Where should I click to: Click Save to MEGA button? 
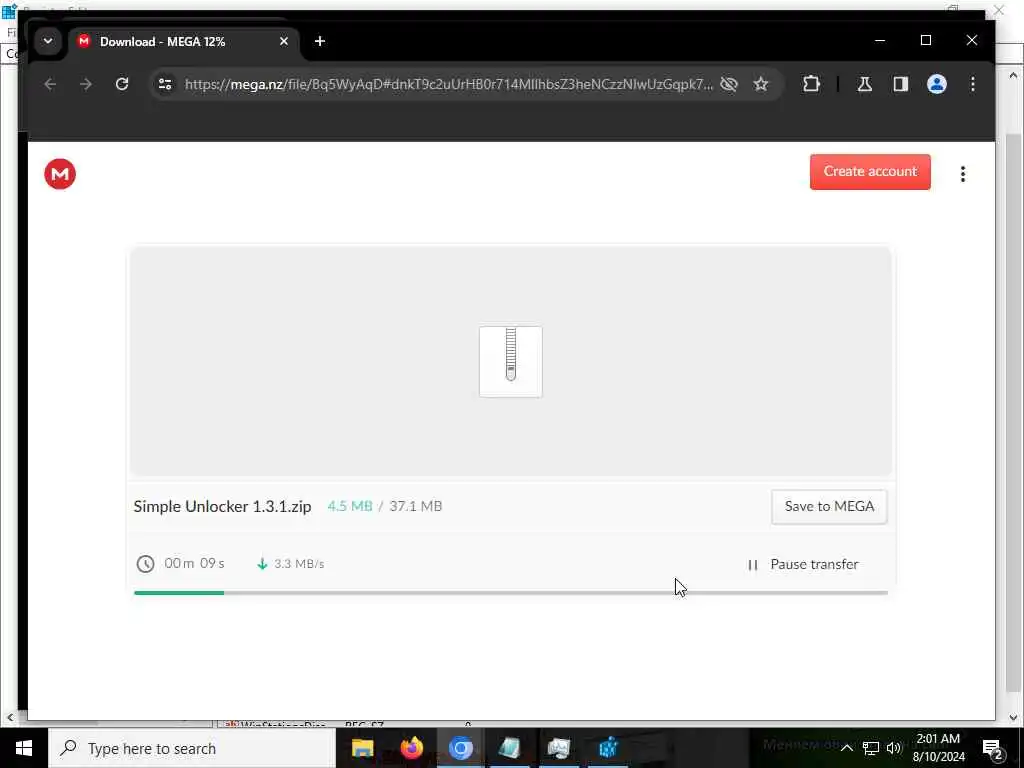[x=829, y=507]
